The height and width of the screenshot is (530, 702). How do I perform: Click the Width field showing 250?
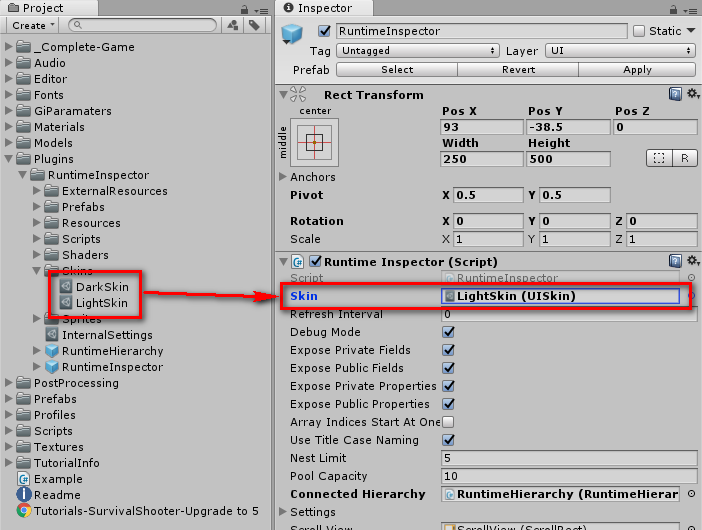tap(482, 159)
